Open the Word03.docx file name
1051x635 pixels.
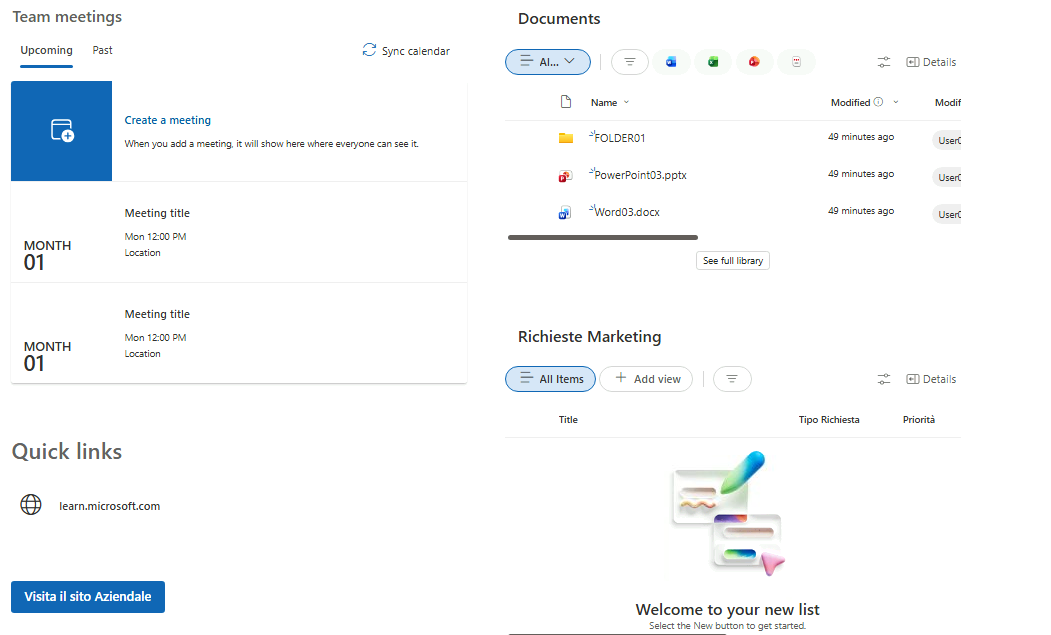click(x=627, y=212)
